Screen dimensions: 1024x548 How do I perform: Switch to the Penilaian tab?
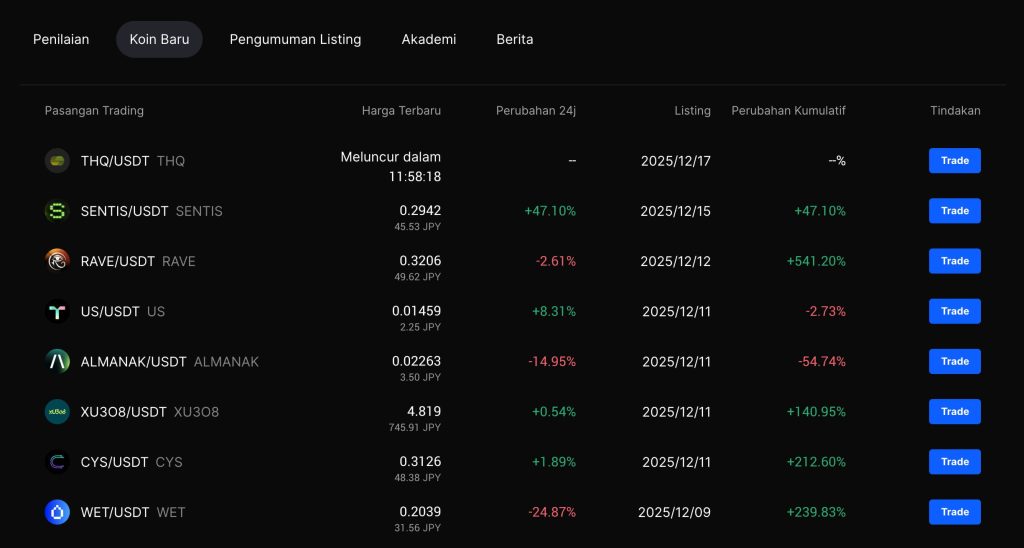click(61, 39)
